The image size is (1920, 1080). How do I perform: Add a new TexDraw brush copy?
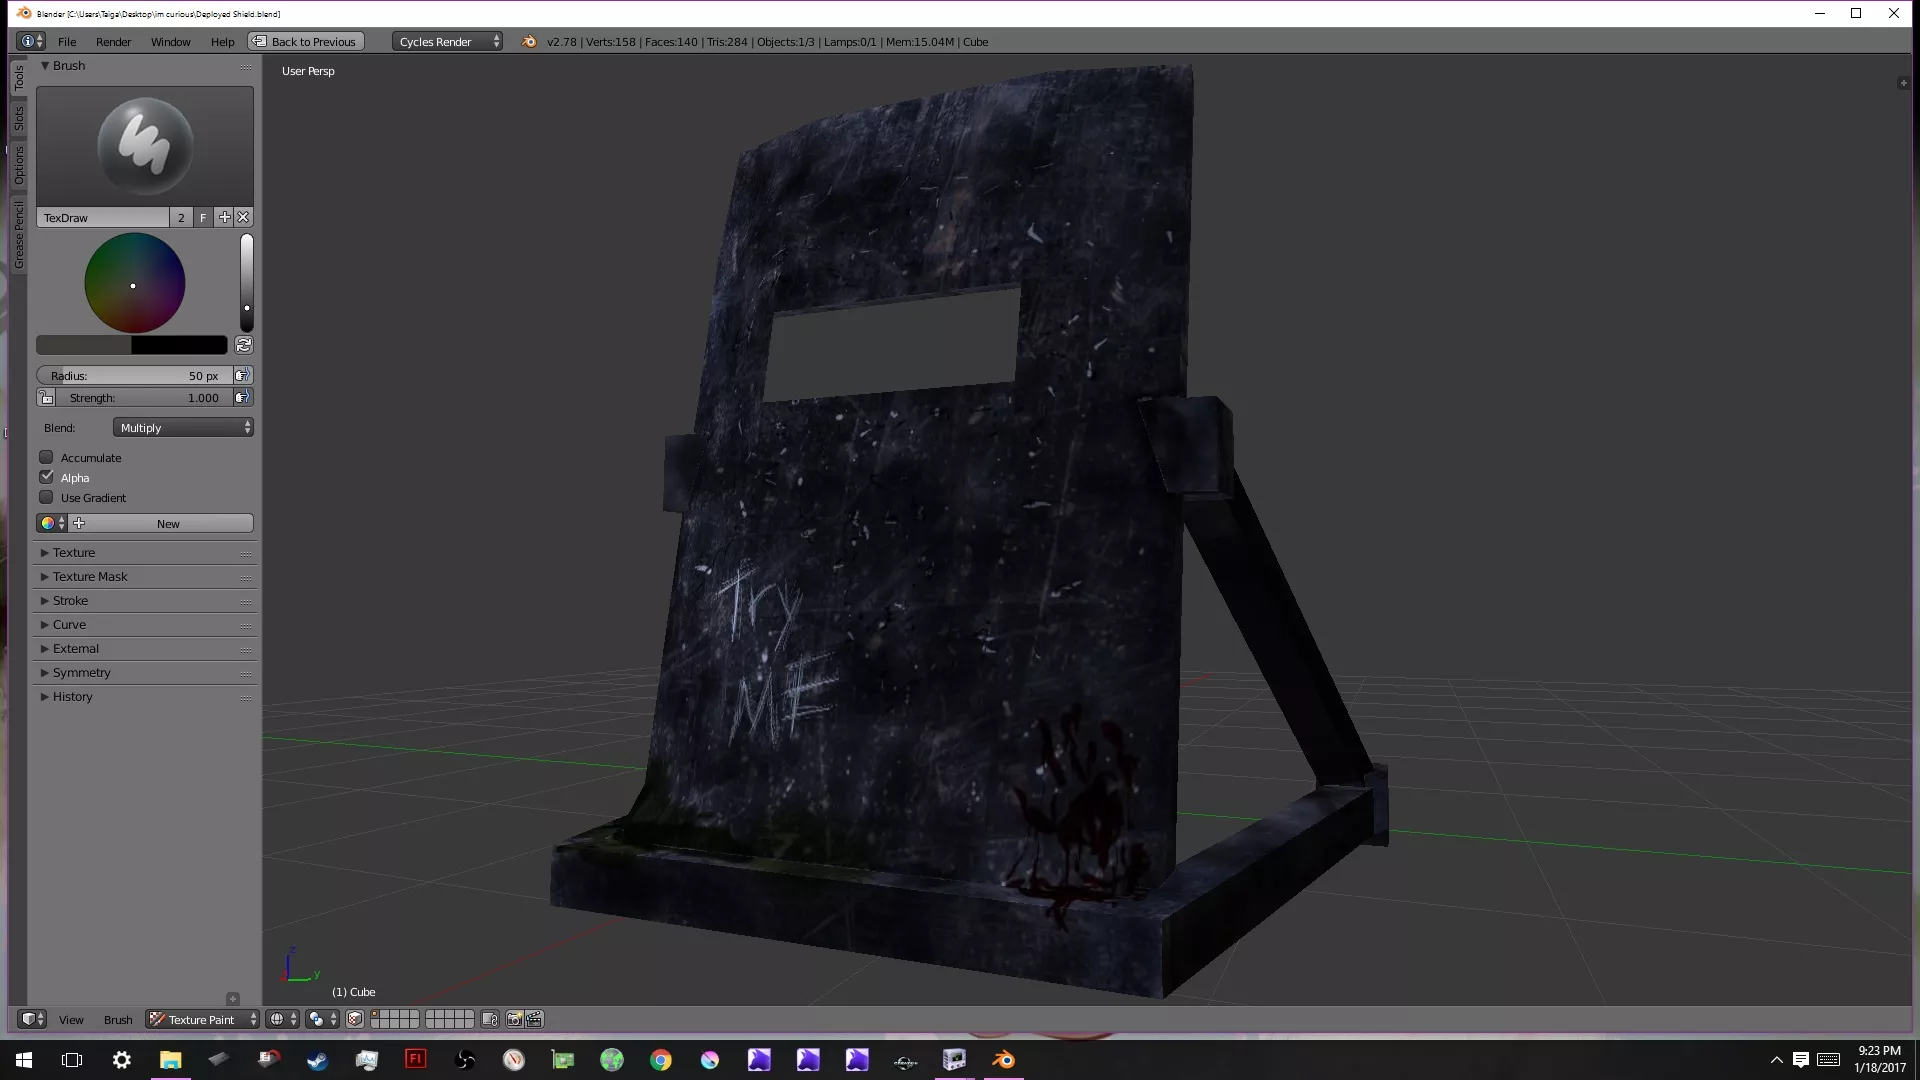224,217
